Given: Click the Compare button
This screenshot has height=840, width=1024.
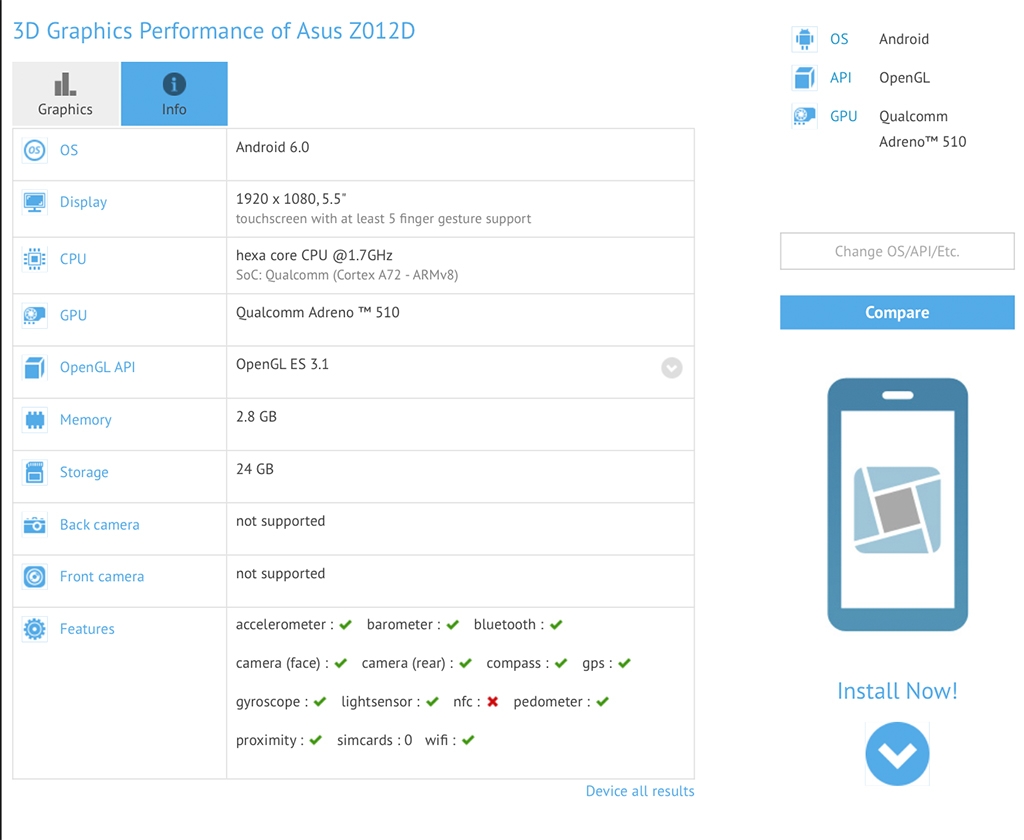Looking at the screenshot, I should coord(897,312).
